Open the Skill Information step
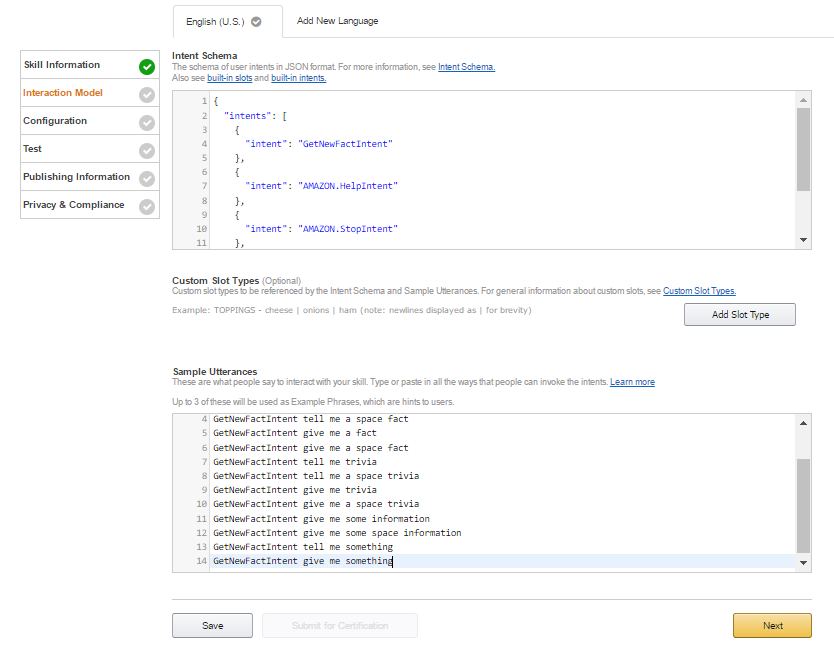Screen dimensions: 834x650 90,65
